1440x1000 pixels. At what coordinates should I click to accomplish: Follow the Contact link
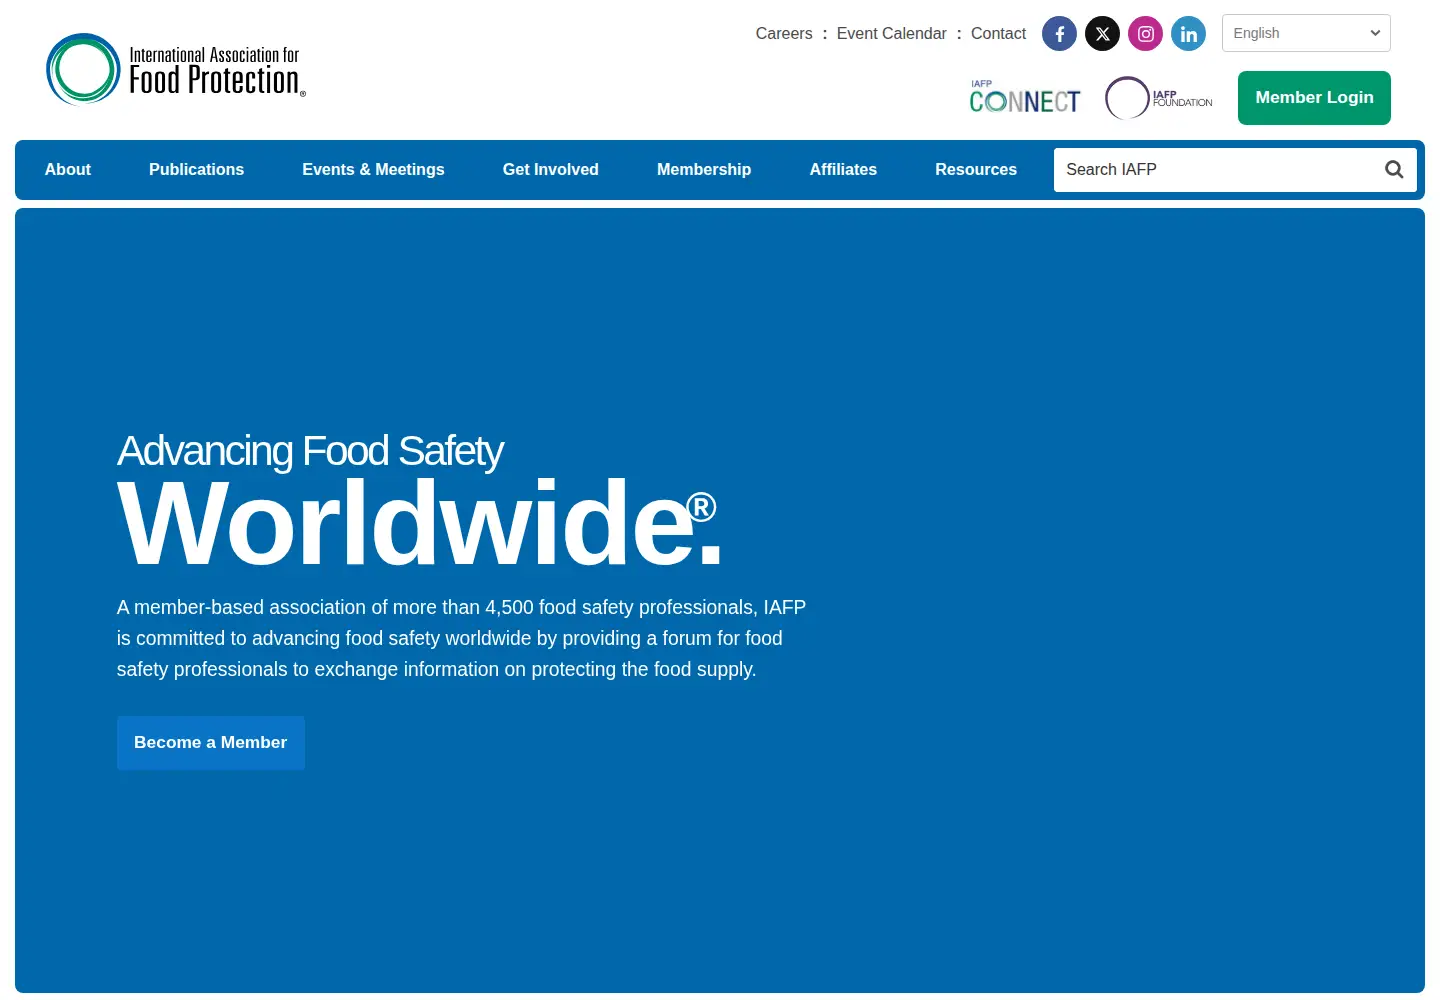point(998,34)
